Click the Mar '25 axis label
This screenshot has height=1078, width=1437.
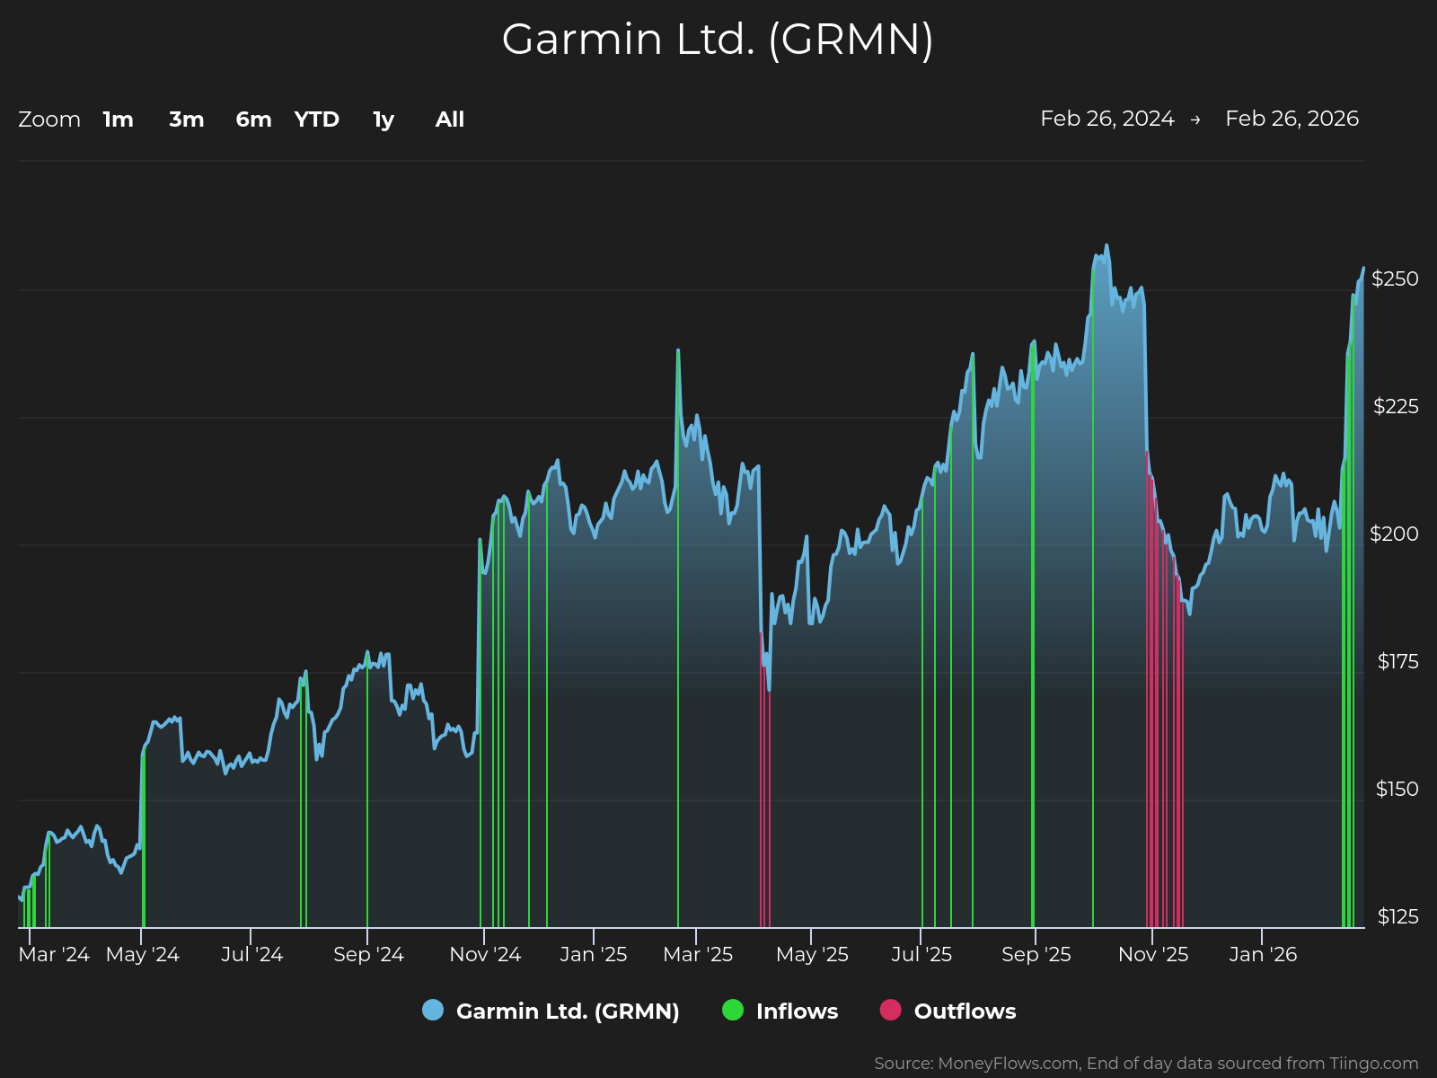click(x=698, y=954)
